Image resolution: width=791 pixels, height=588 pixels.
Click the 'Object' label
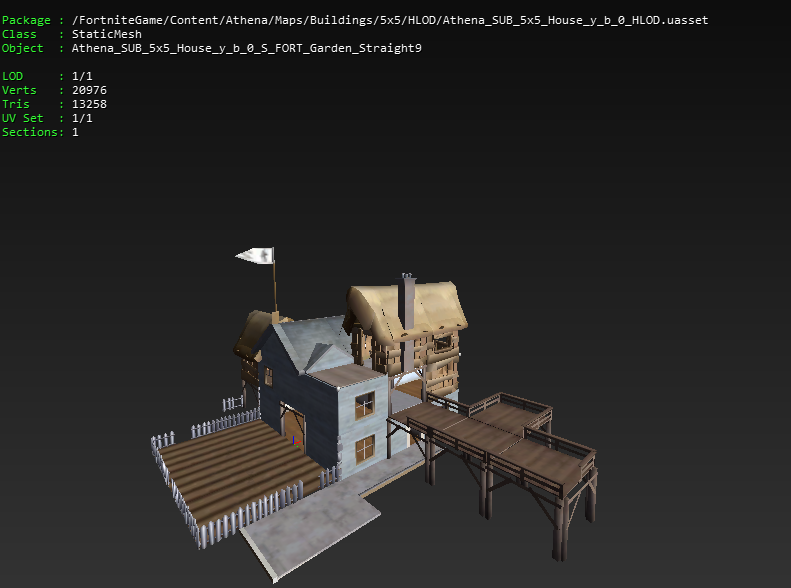[23, 48]
